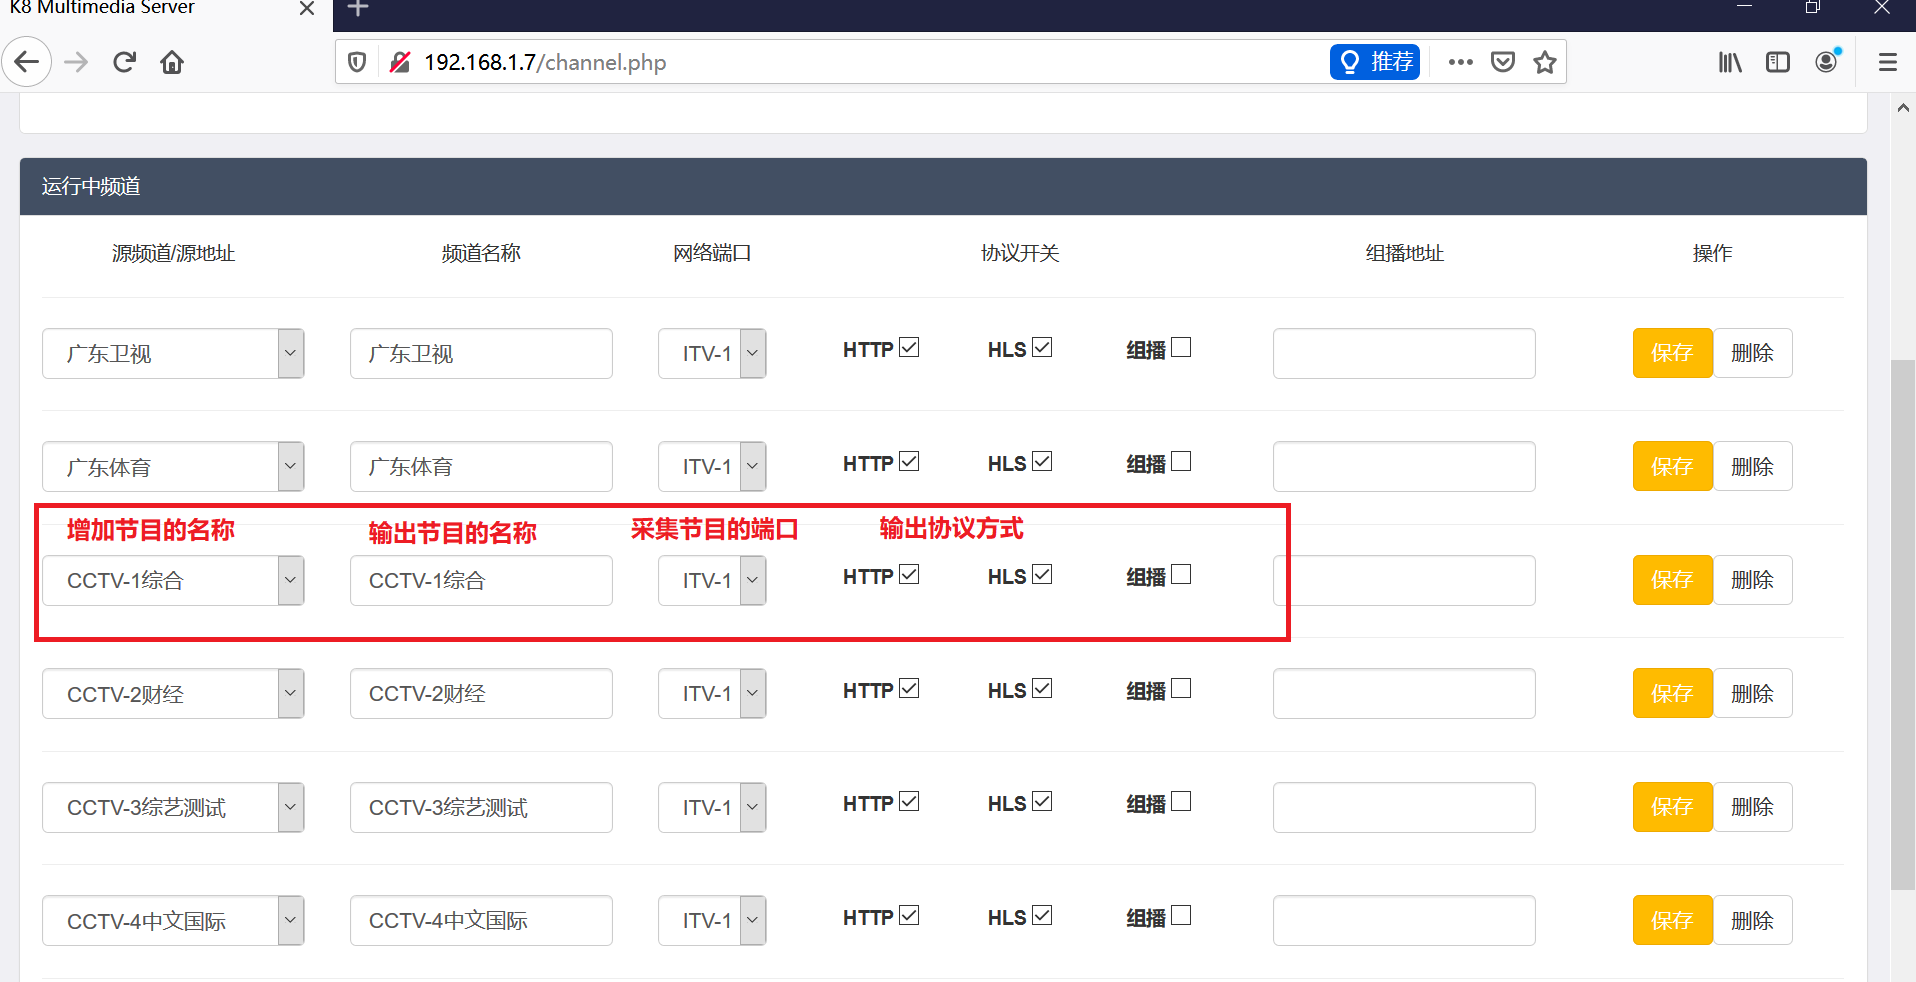The width and height of the screenshot is (1916, 982).
Task: Click multicast address field in 广东体育 row
Action: (x=1404, y=467)
